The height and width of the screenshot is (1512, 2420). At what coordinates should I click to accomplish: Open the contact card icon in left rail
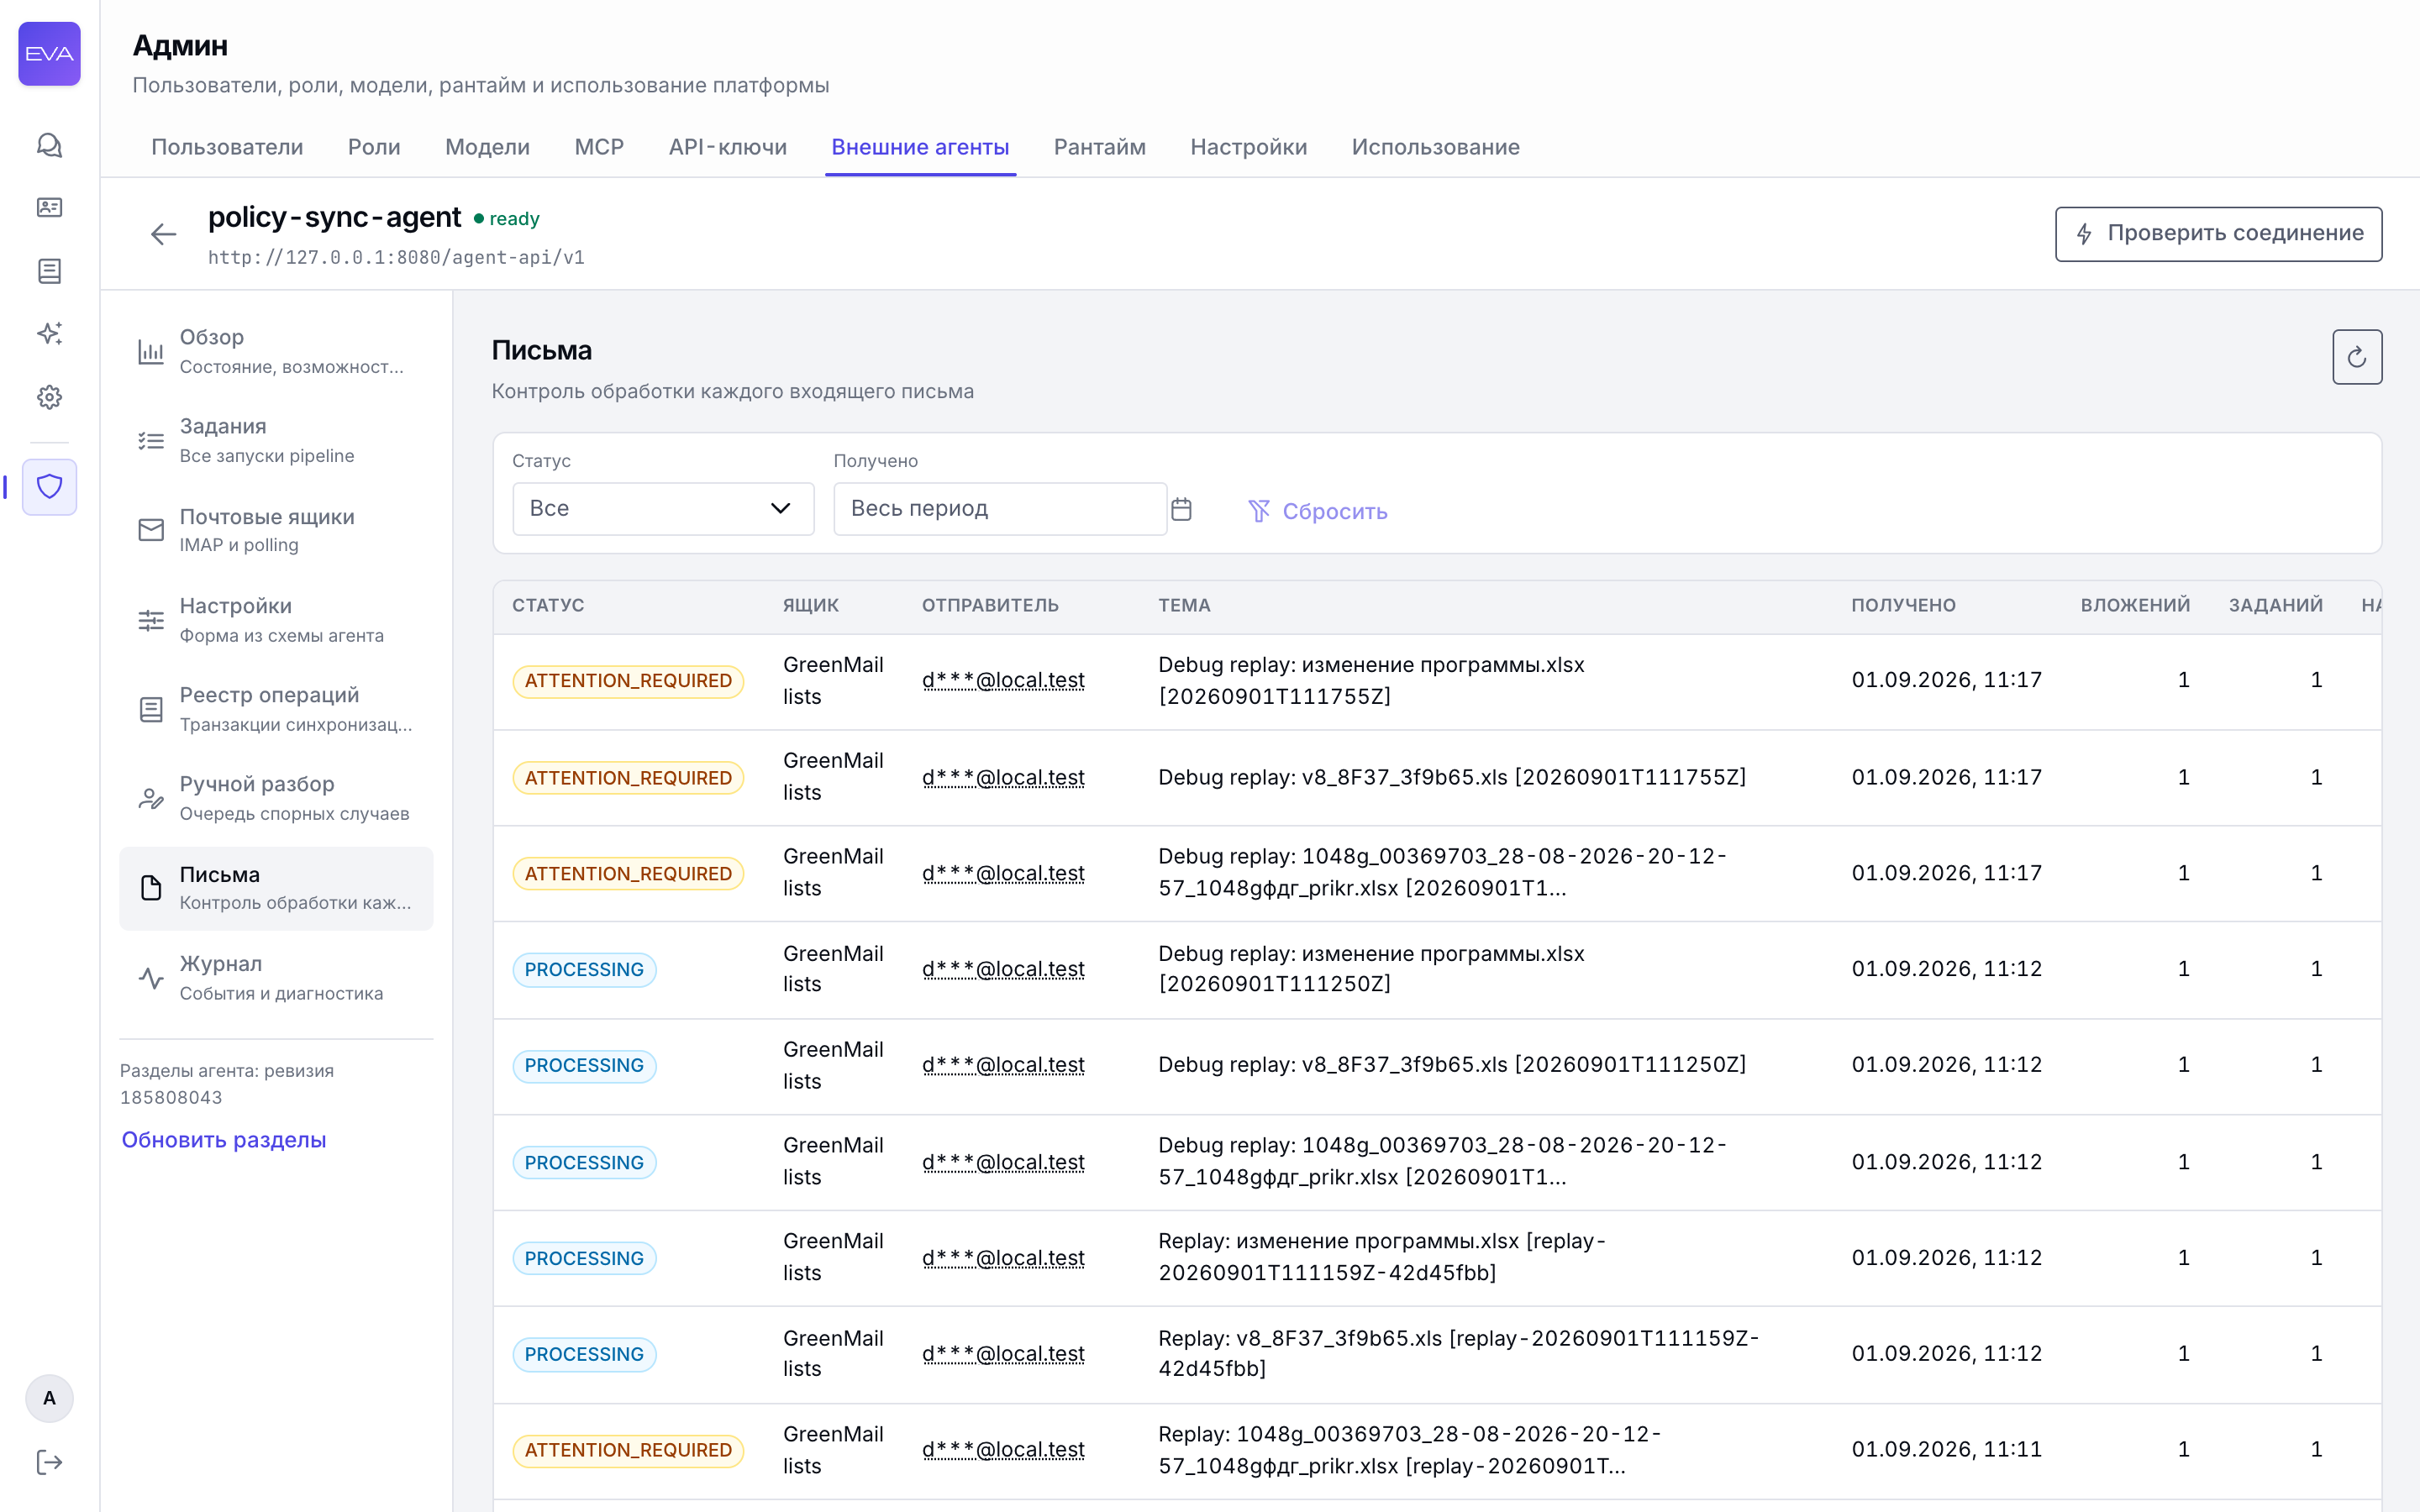[x=49, y=207]
